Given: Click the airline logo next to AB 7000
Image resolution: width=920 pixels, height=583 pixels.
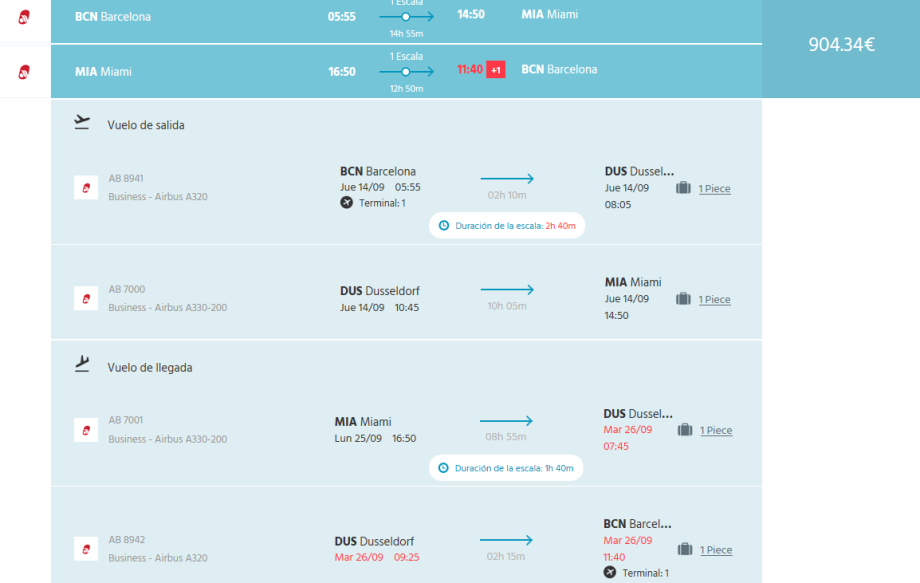Looking at the screenshot, I should [86, 298].
